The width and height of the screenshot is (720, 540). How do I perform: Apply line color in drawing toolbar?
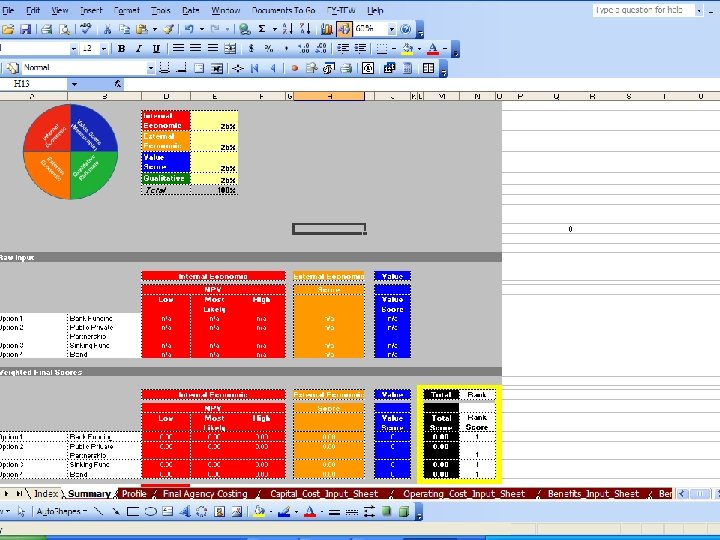click(x=285, y=511)
